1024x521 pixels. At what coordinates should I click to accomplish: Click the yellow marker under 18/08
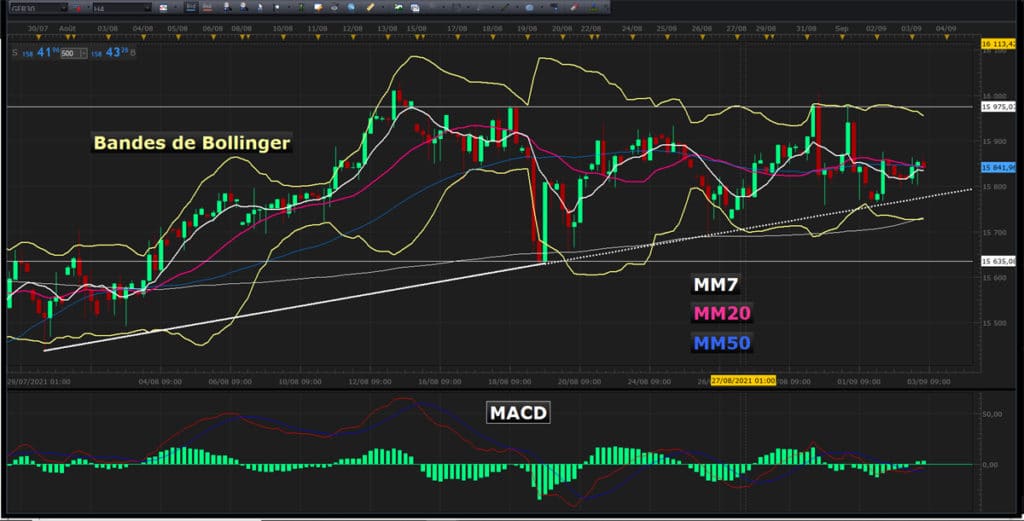493,37
